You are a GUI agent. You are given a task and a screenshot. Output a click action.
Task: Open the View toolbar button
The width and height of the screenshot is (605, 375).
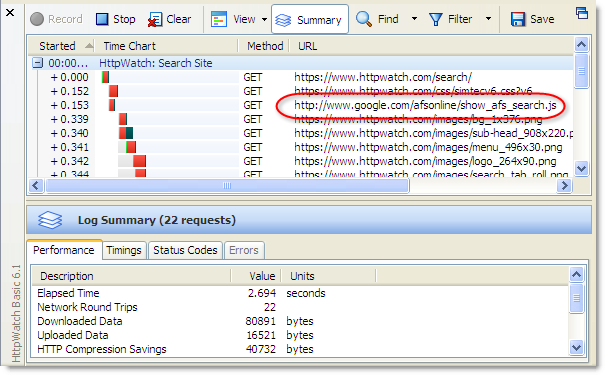pyautogui.click(x=233, y=19)
